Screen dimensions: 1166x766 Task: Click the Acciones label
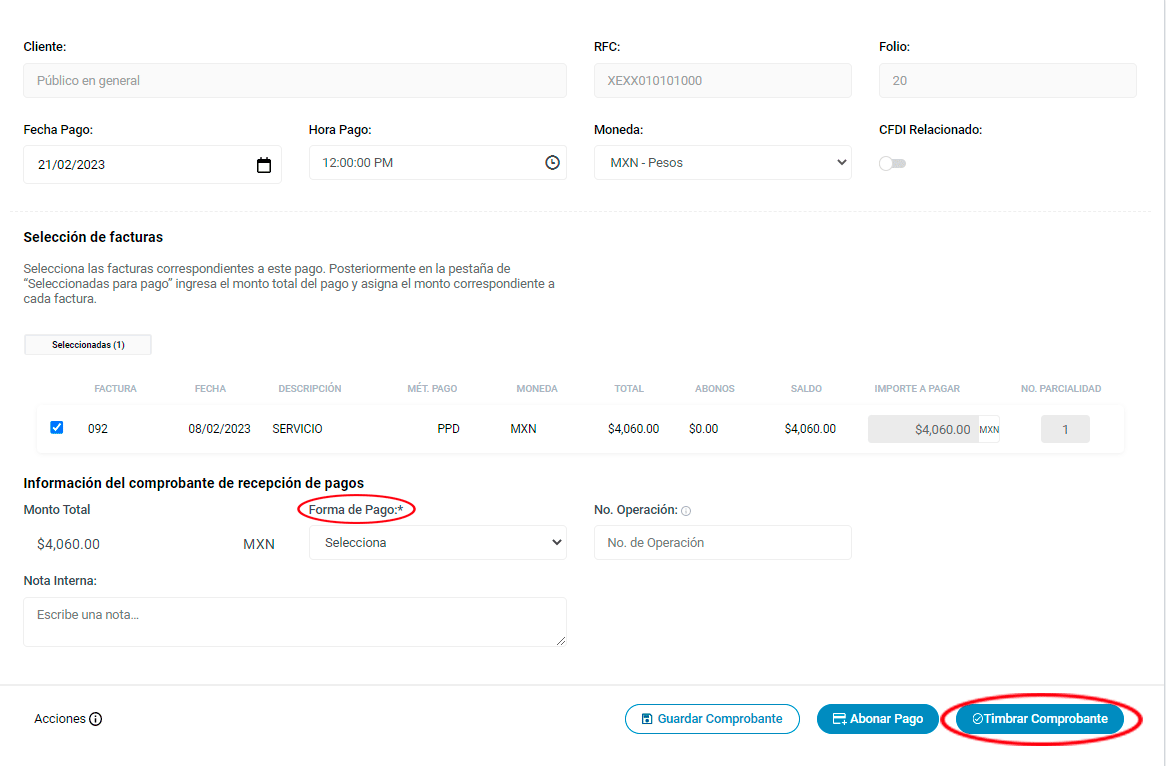[59, 719]
